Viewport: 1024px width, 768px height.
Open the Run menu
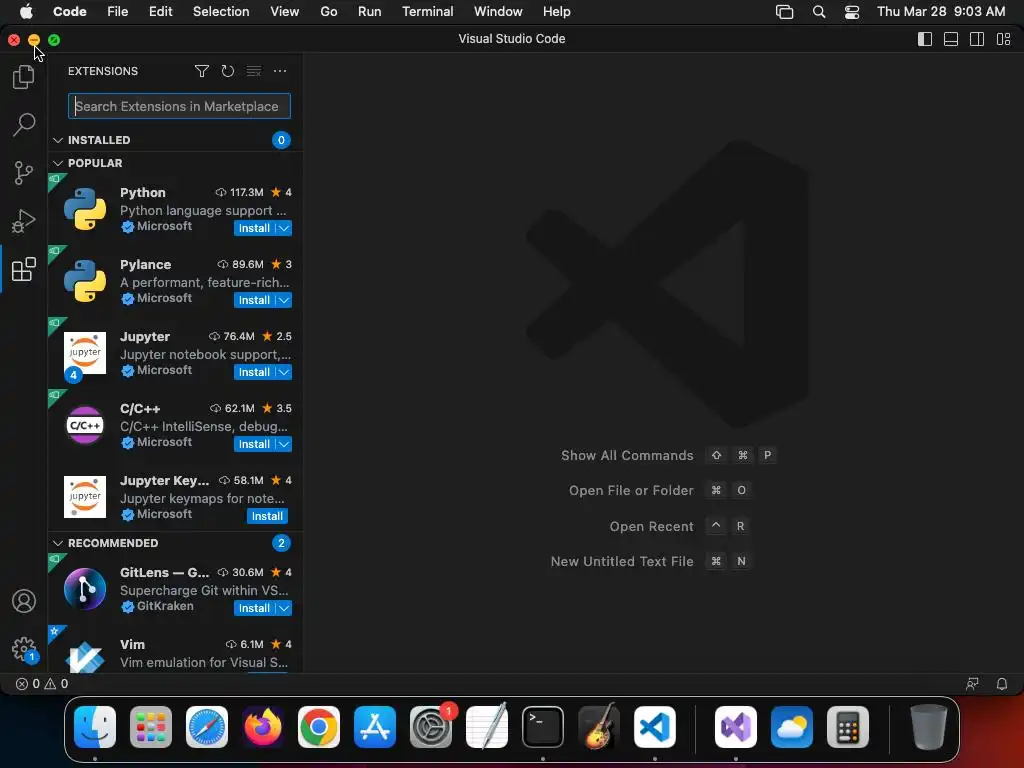369,12
